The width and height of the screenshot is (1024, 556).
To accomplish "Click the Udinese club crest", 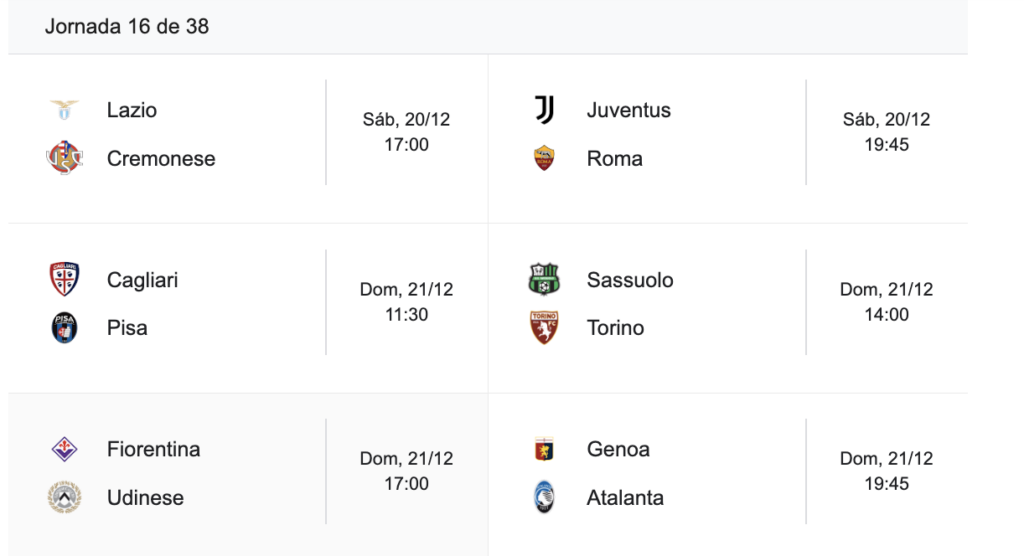I will (x=64, y=498).
